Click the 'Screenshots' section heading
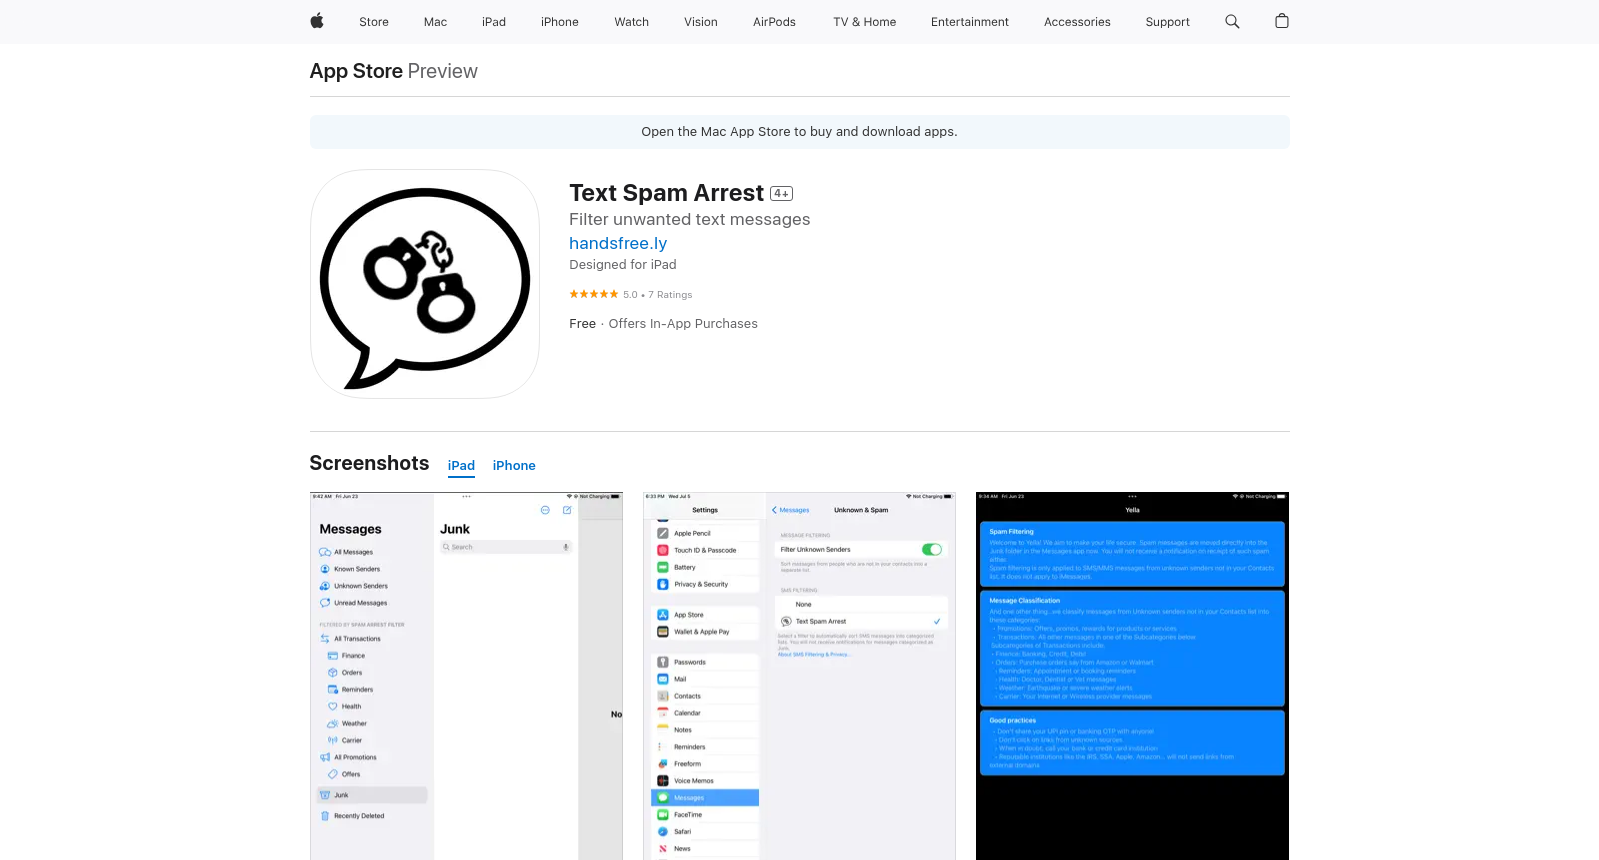The image size is (1599, 860). click(369, 463)
